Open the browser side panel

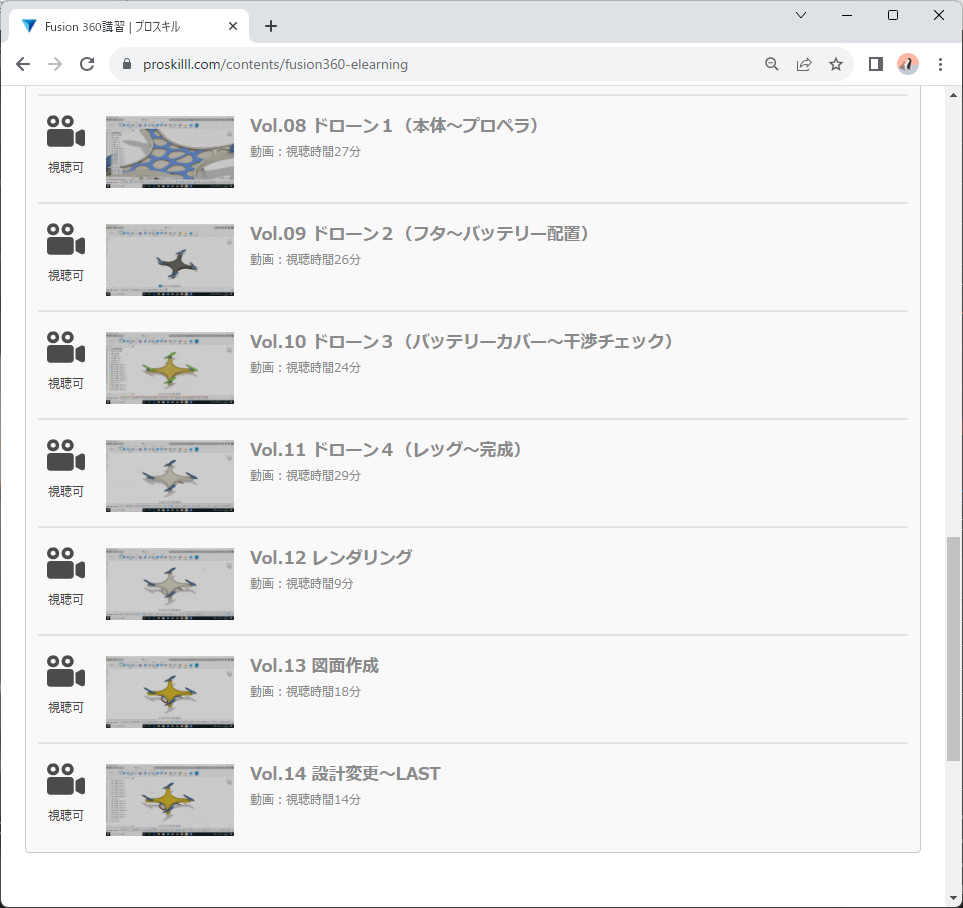pos(876,64)
